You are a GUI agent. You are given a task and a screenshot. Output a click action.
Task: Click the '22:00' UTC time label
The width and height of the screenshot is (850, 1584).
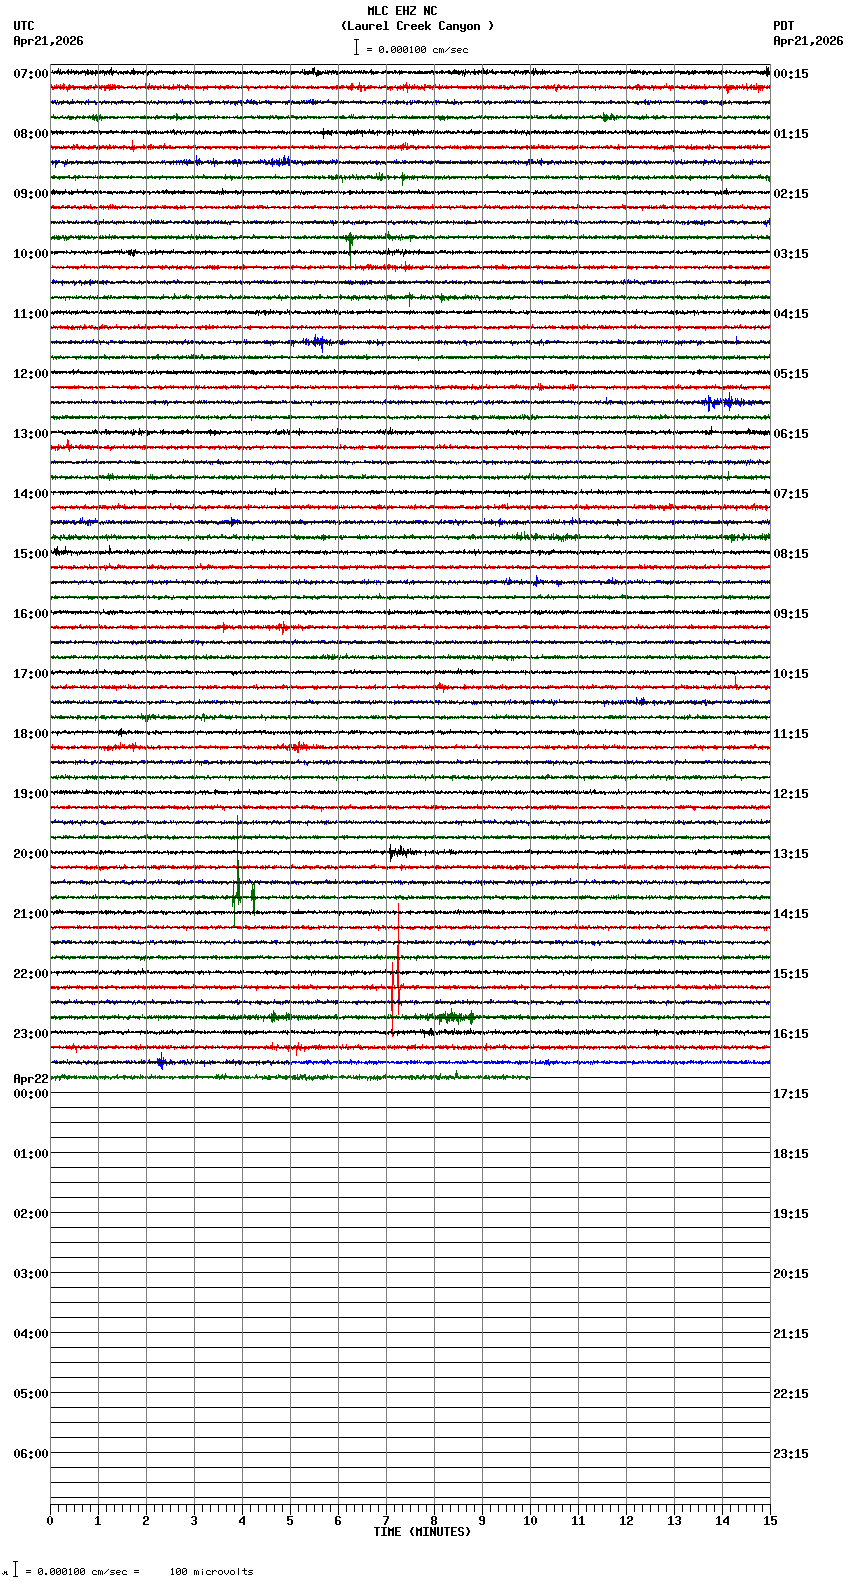tap(30, 974)
